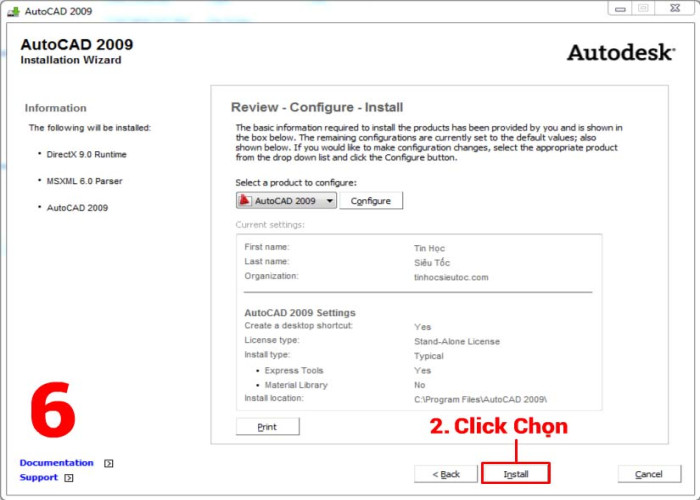Click the arrow icon next to Documentation
The height and width of the screenshot is (500, 700).
point(108,463)
